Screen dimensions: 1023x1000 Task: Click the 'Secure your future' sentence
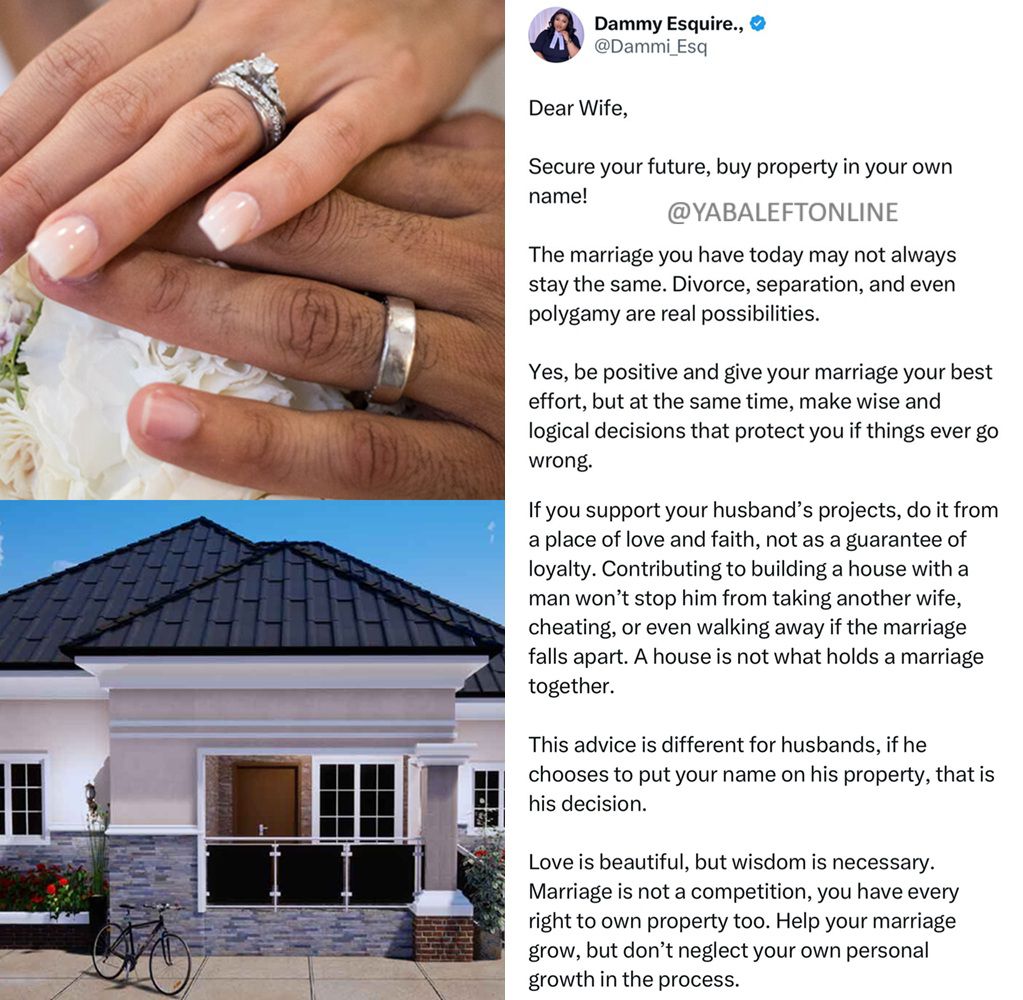coord(740,181)
